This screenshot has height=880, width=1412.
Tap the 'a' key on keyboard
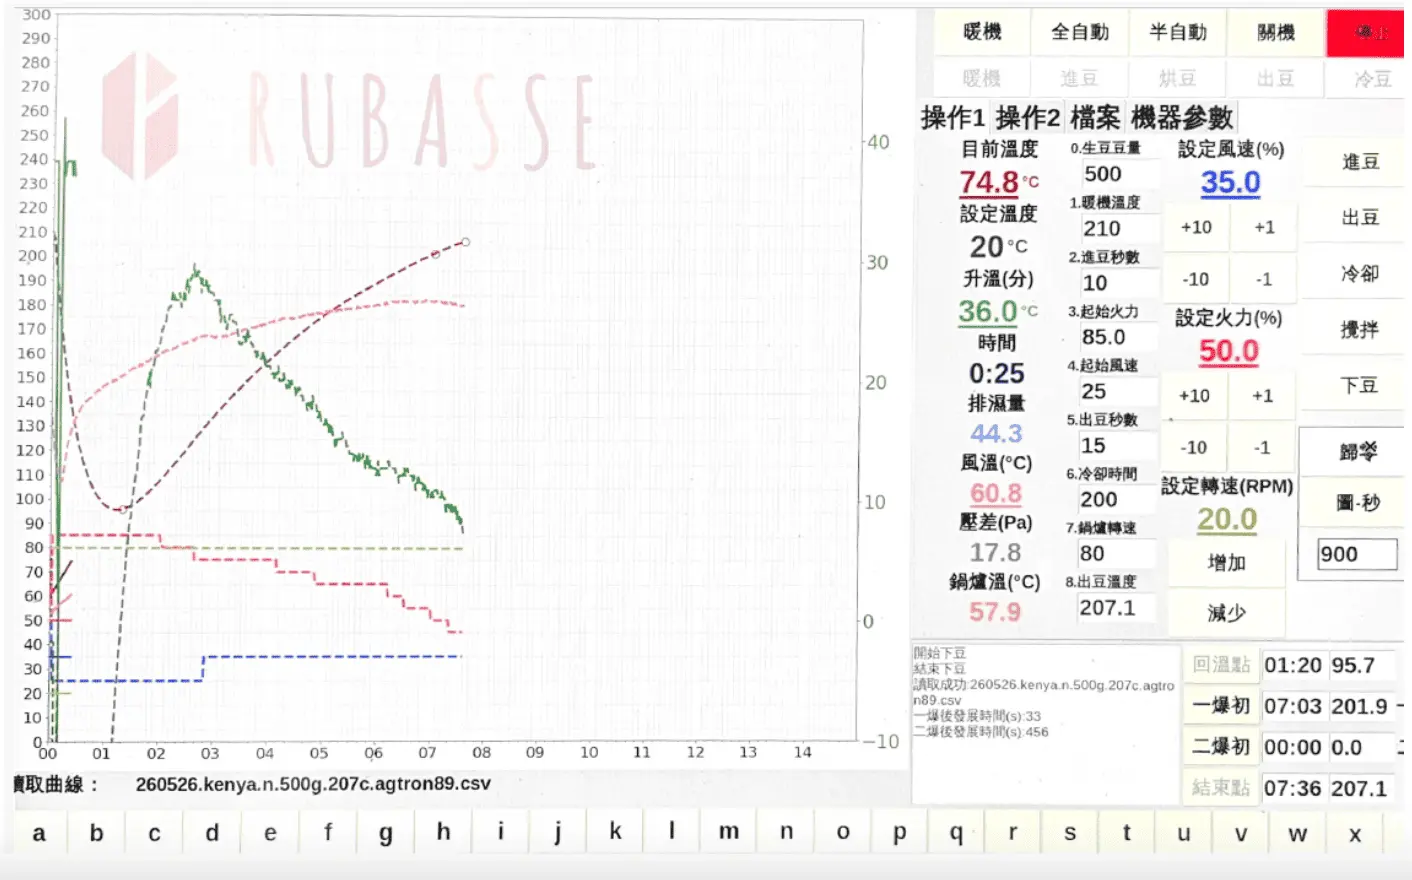(39, 833)
